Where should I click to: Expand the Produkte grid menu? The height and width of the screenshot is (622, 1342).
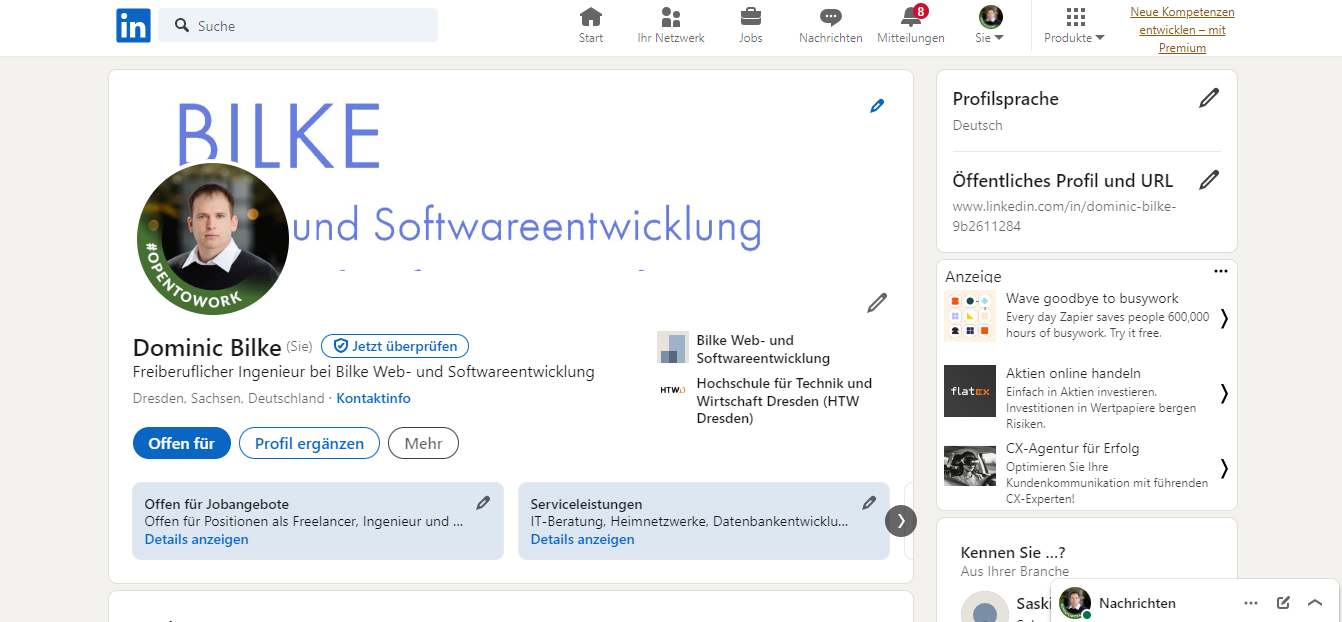click(1075, 26)
